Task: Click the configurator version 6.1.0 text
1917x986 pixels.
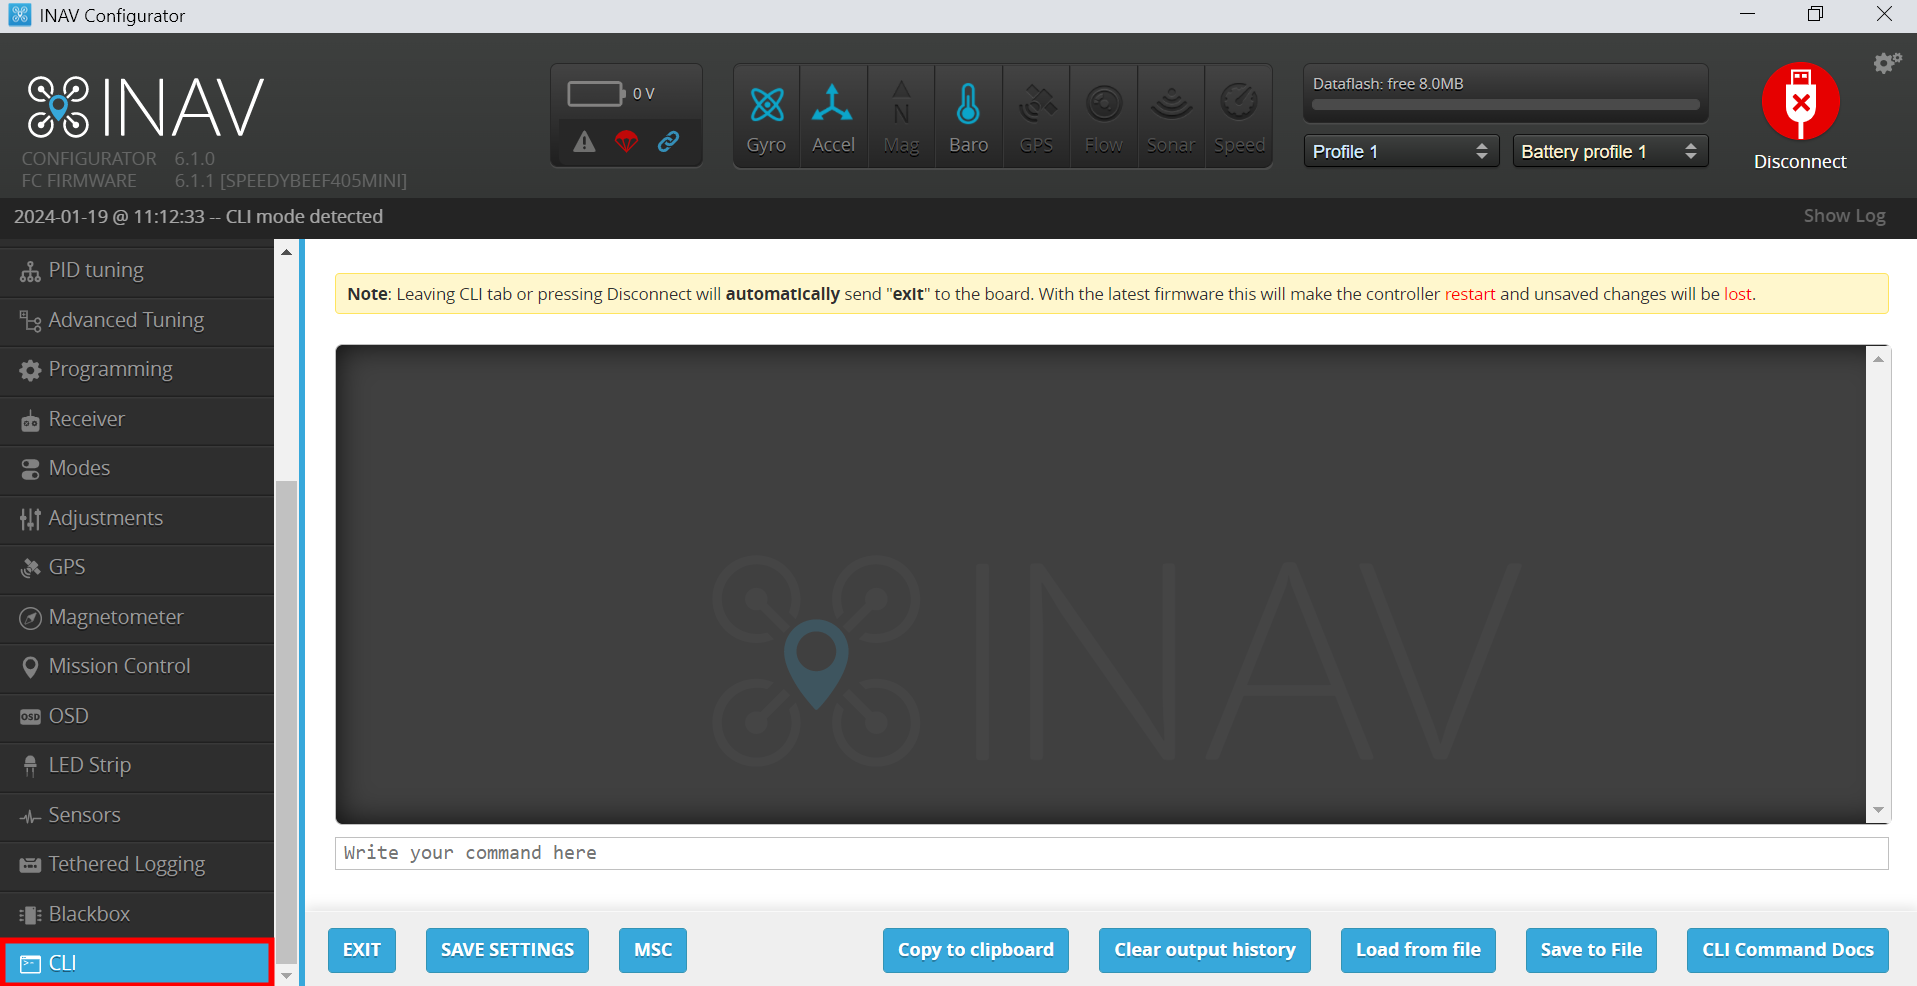Action: [195, 159]
